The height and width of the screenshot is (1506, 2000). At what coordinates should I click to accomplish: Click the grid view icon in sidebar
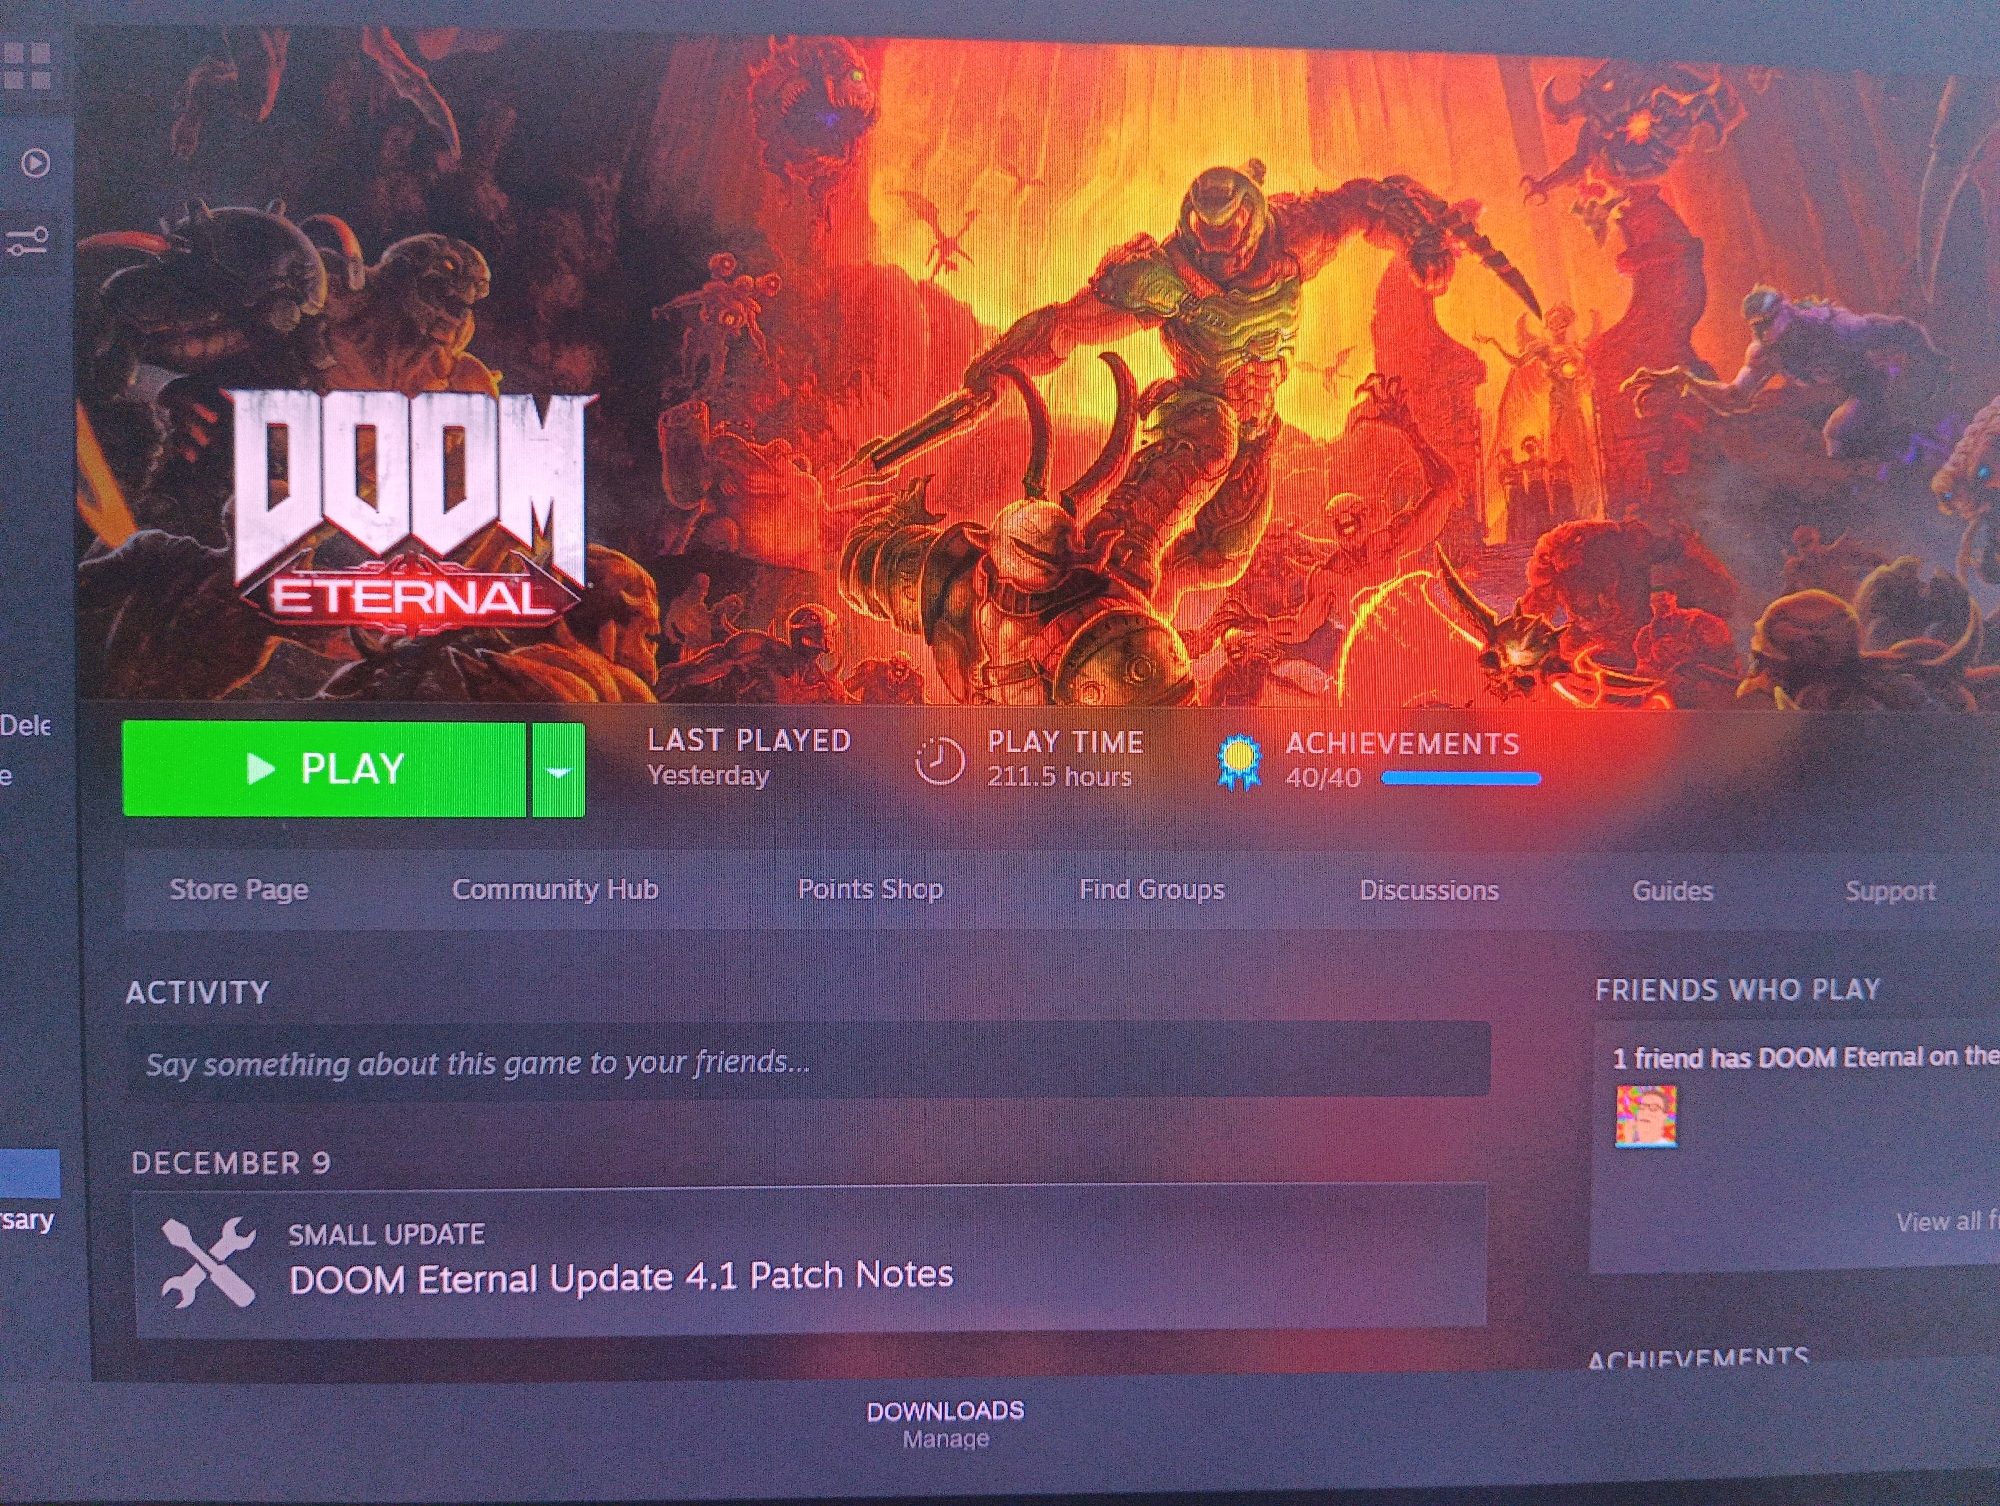click(x=27, y=67)
